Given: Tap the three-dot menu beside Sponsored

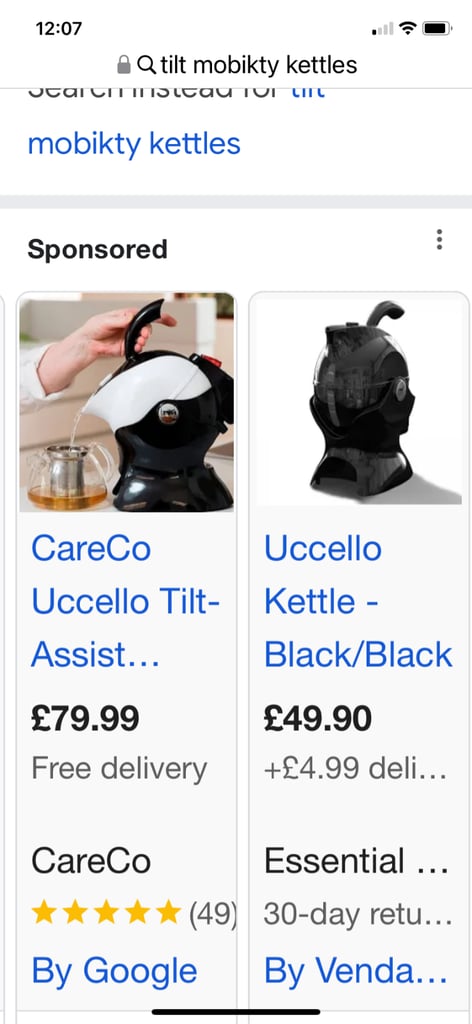Looking at the screenshot, I should point(439,240).
